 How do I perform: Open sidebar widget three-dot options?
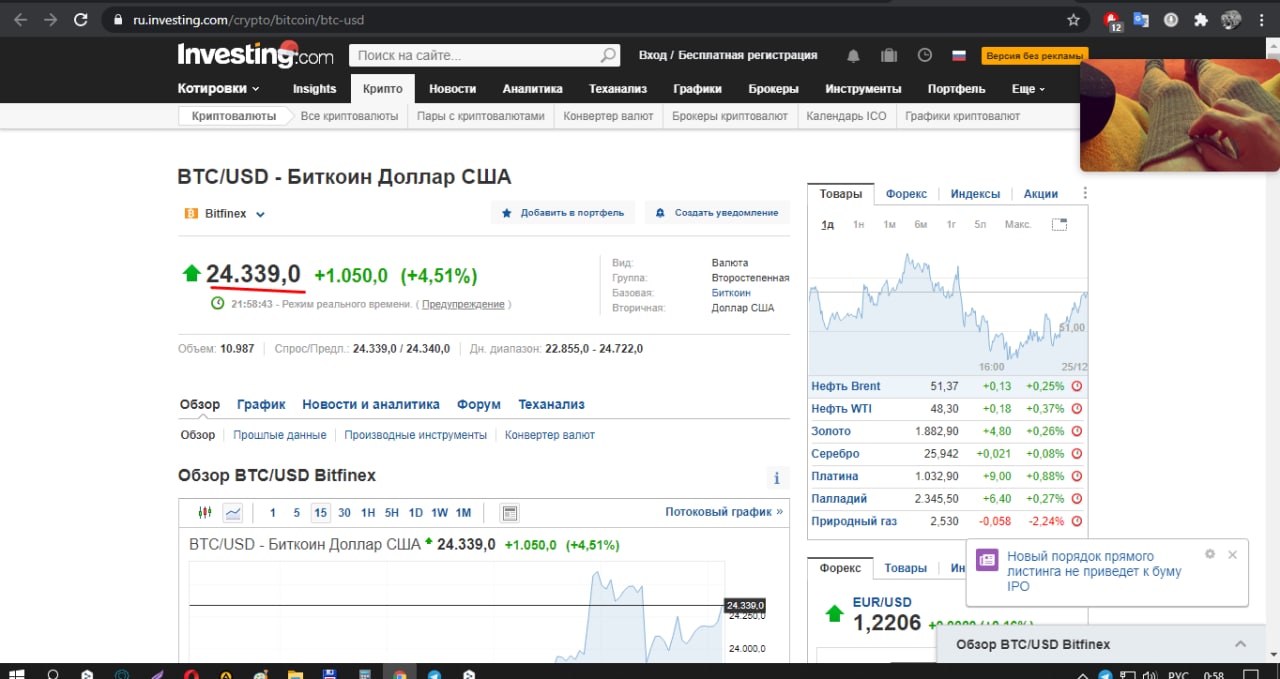1085,194
